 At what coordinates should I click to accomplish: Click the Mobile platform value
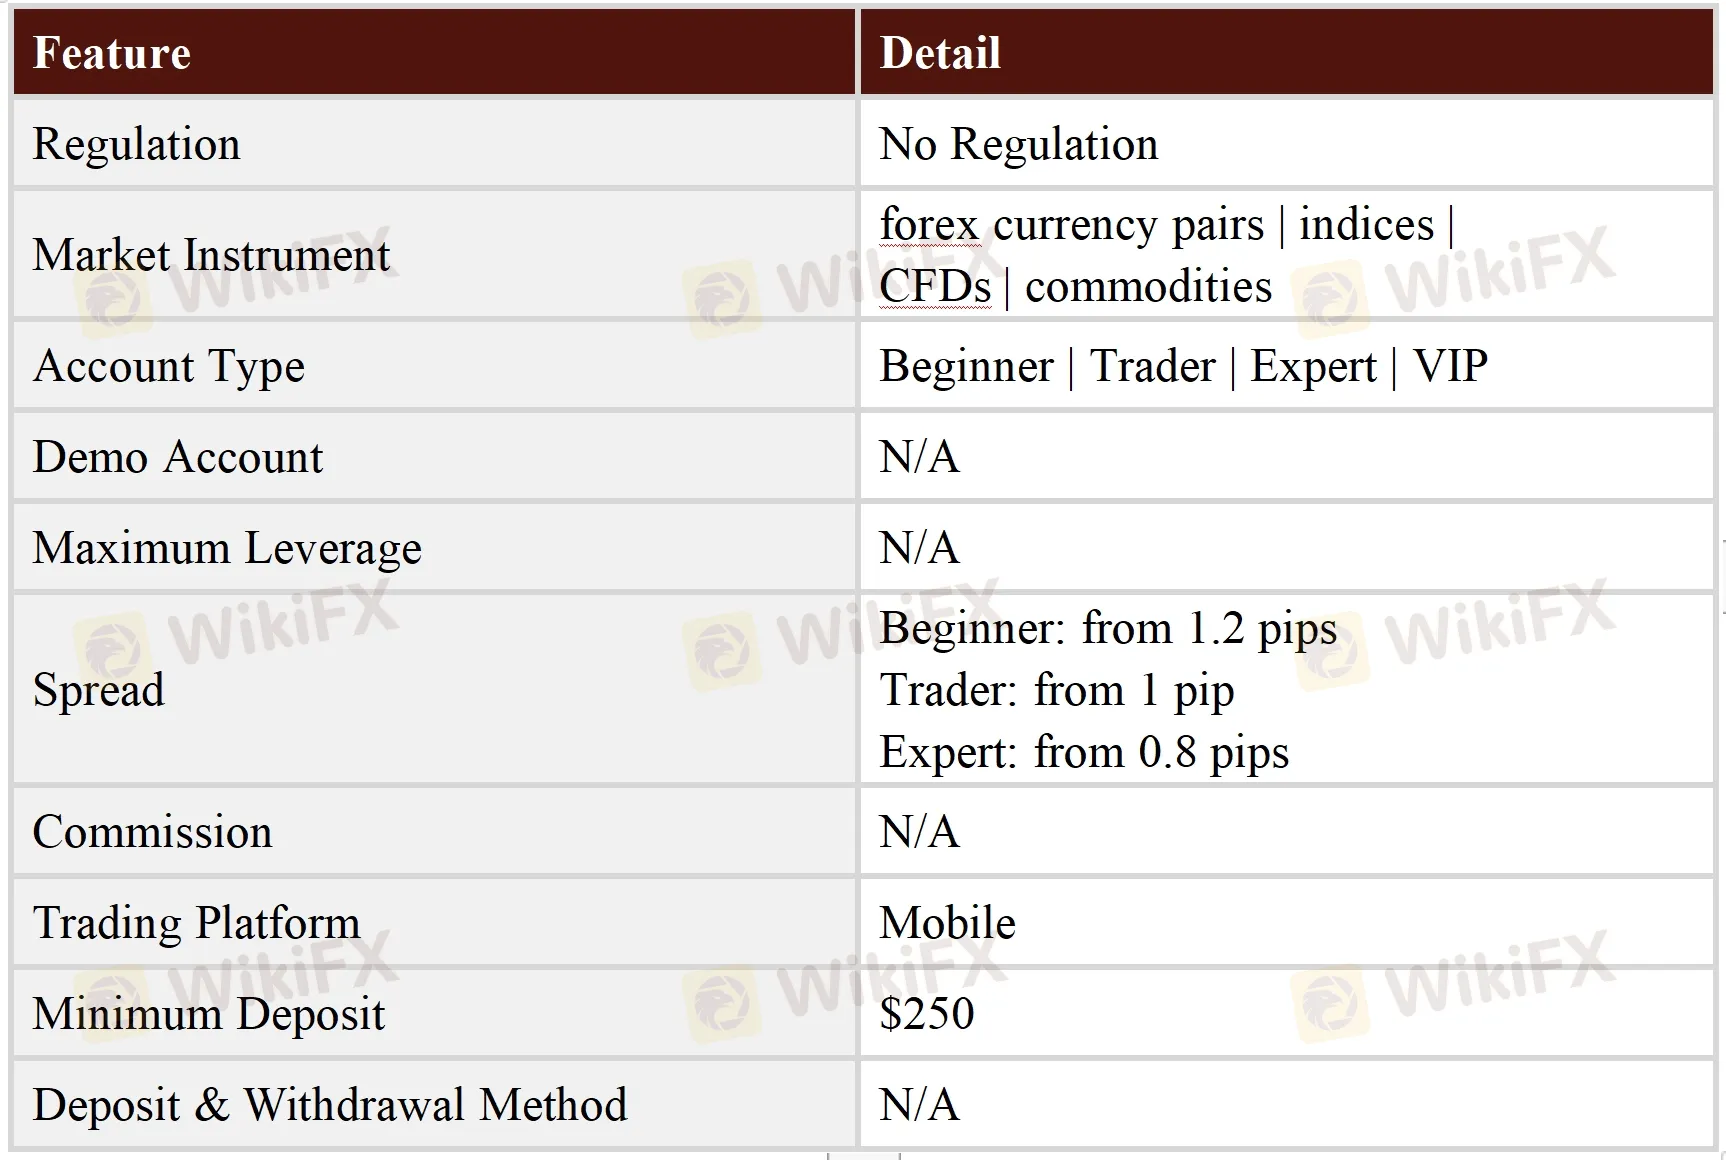click(947, 923)
